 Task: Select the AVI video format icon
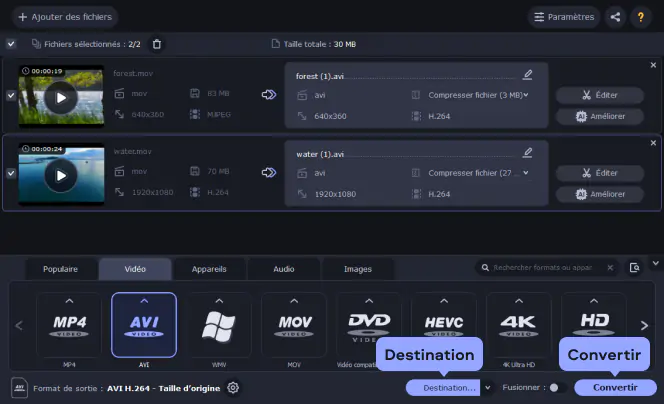144,325
